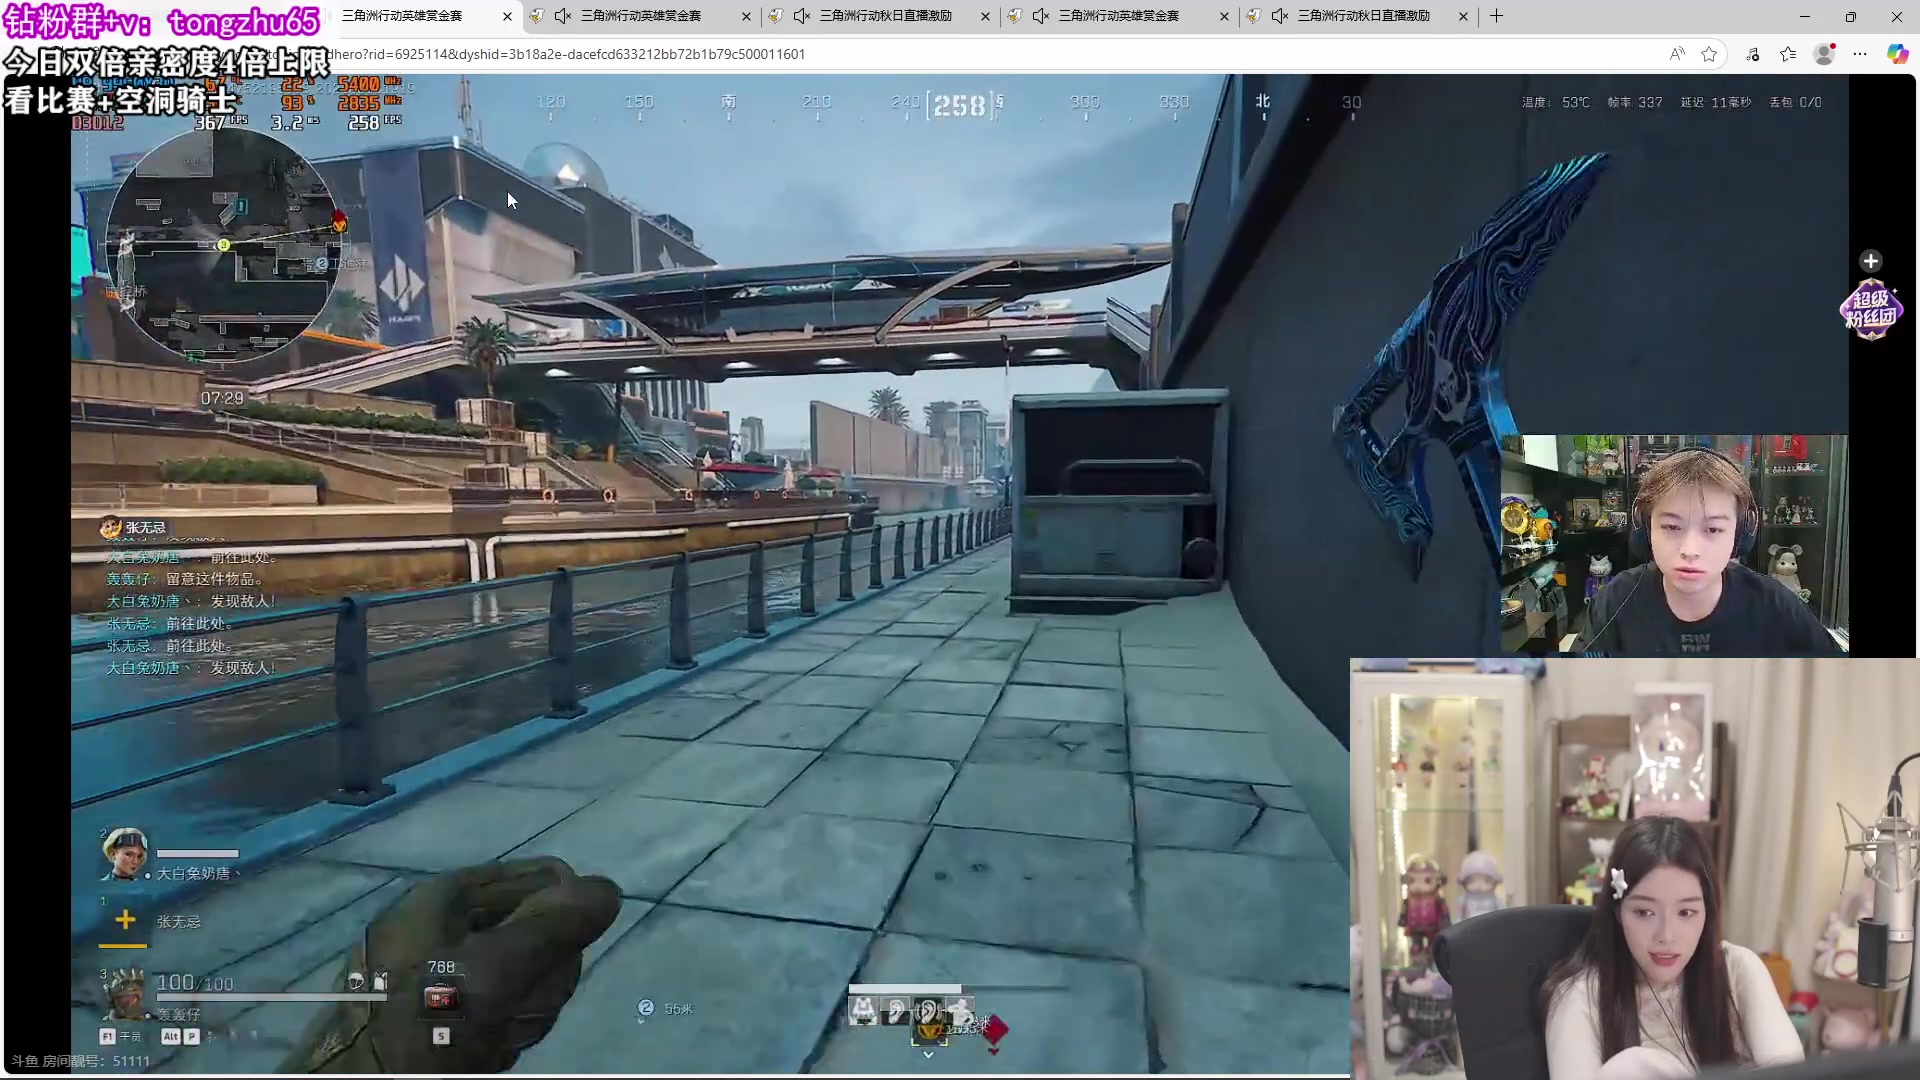Click the 大白兔奶唐 teammate avatar
This screenshot has width=1920, height=1080.
click(124, 855)
